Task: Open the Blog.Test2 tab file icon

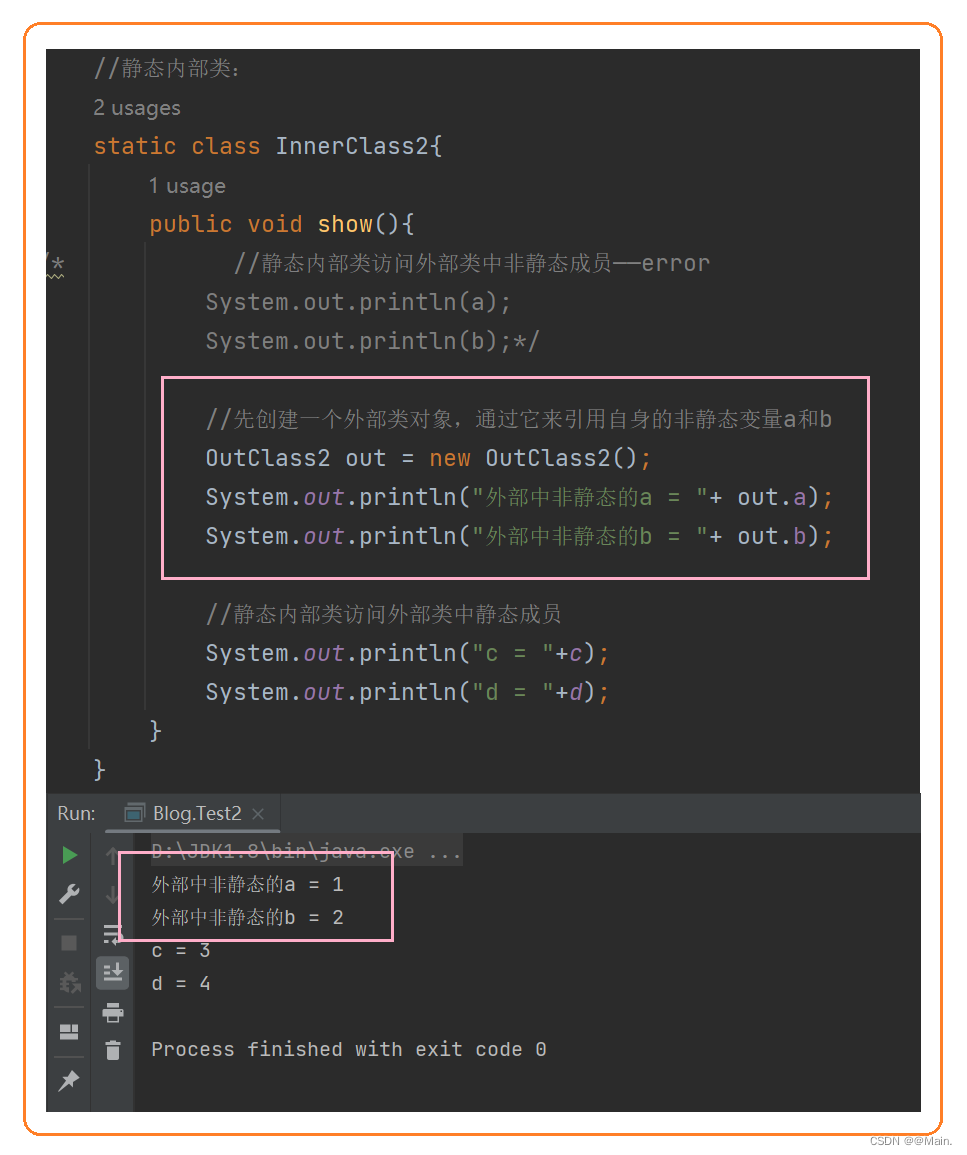Action: pos(135,813)
